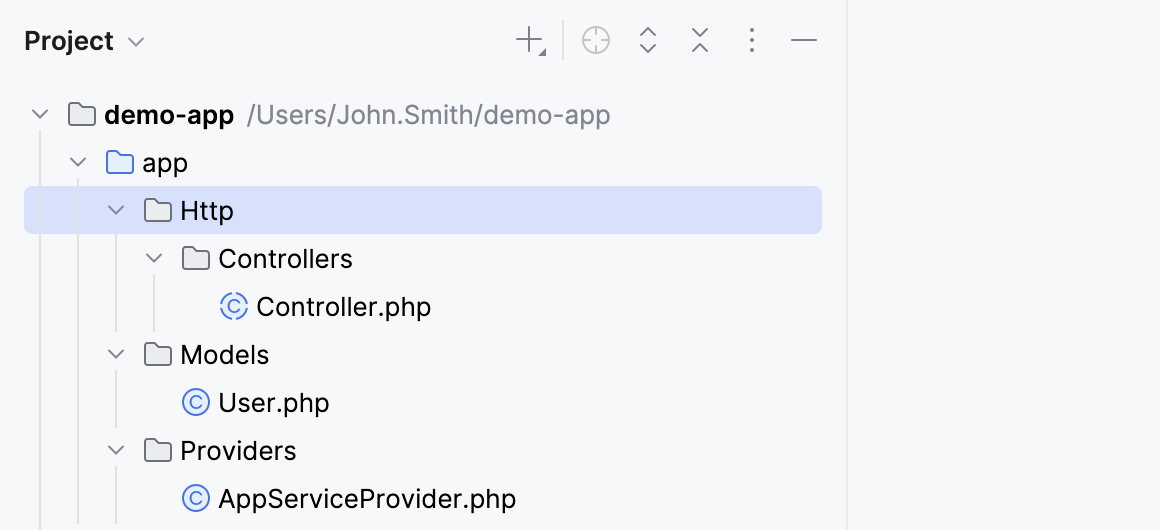
Task: Click the Http folder icon
Action: coord(157,211)
